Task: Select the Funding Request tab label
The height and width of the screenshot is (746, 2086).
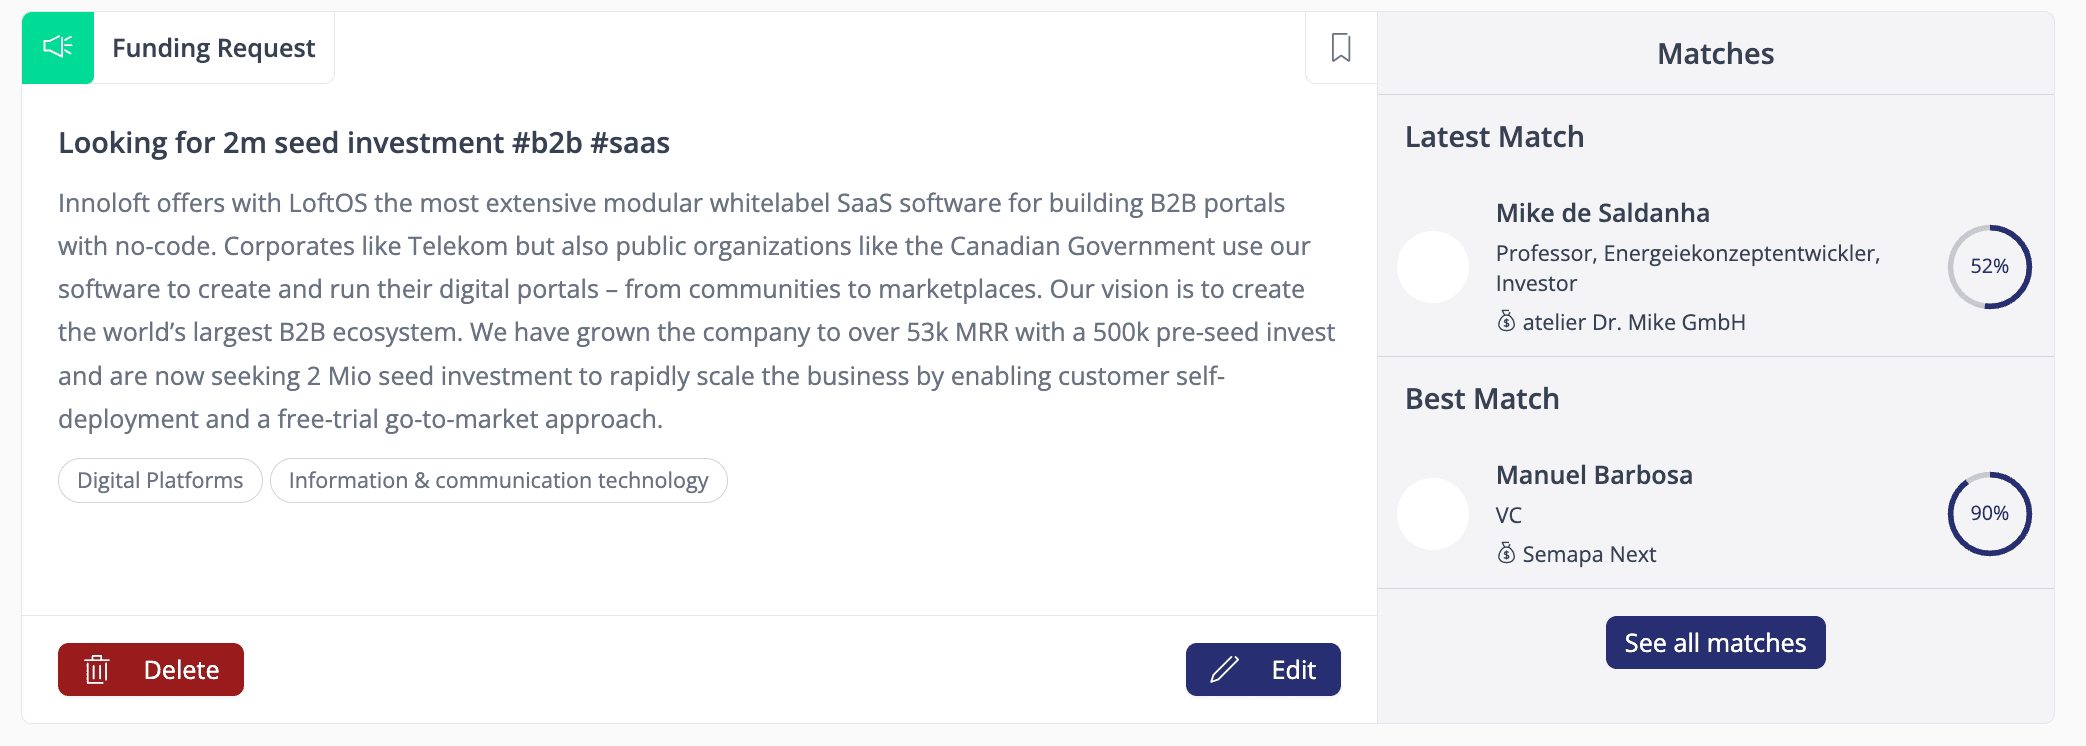Action: [213, 48]
